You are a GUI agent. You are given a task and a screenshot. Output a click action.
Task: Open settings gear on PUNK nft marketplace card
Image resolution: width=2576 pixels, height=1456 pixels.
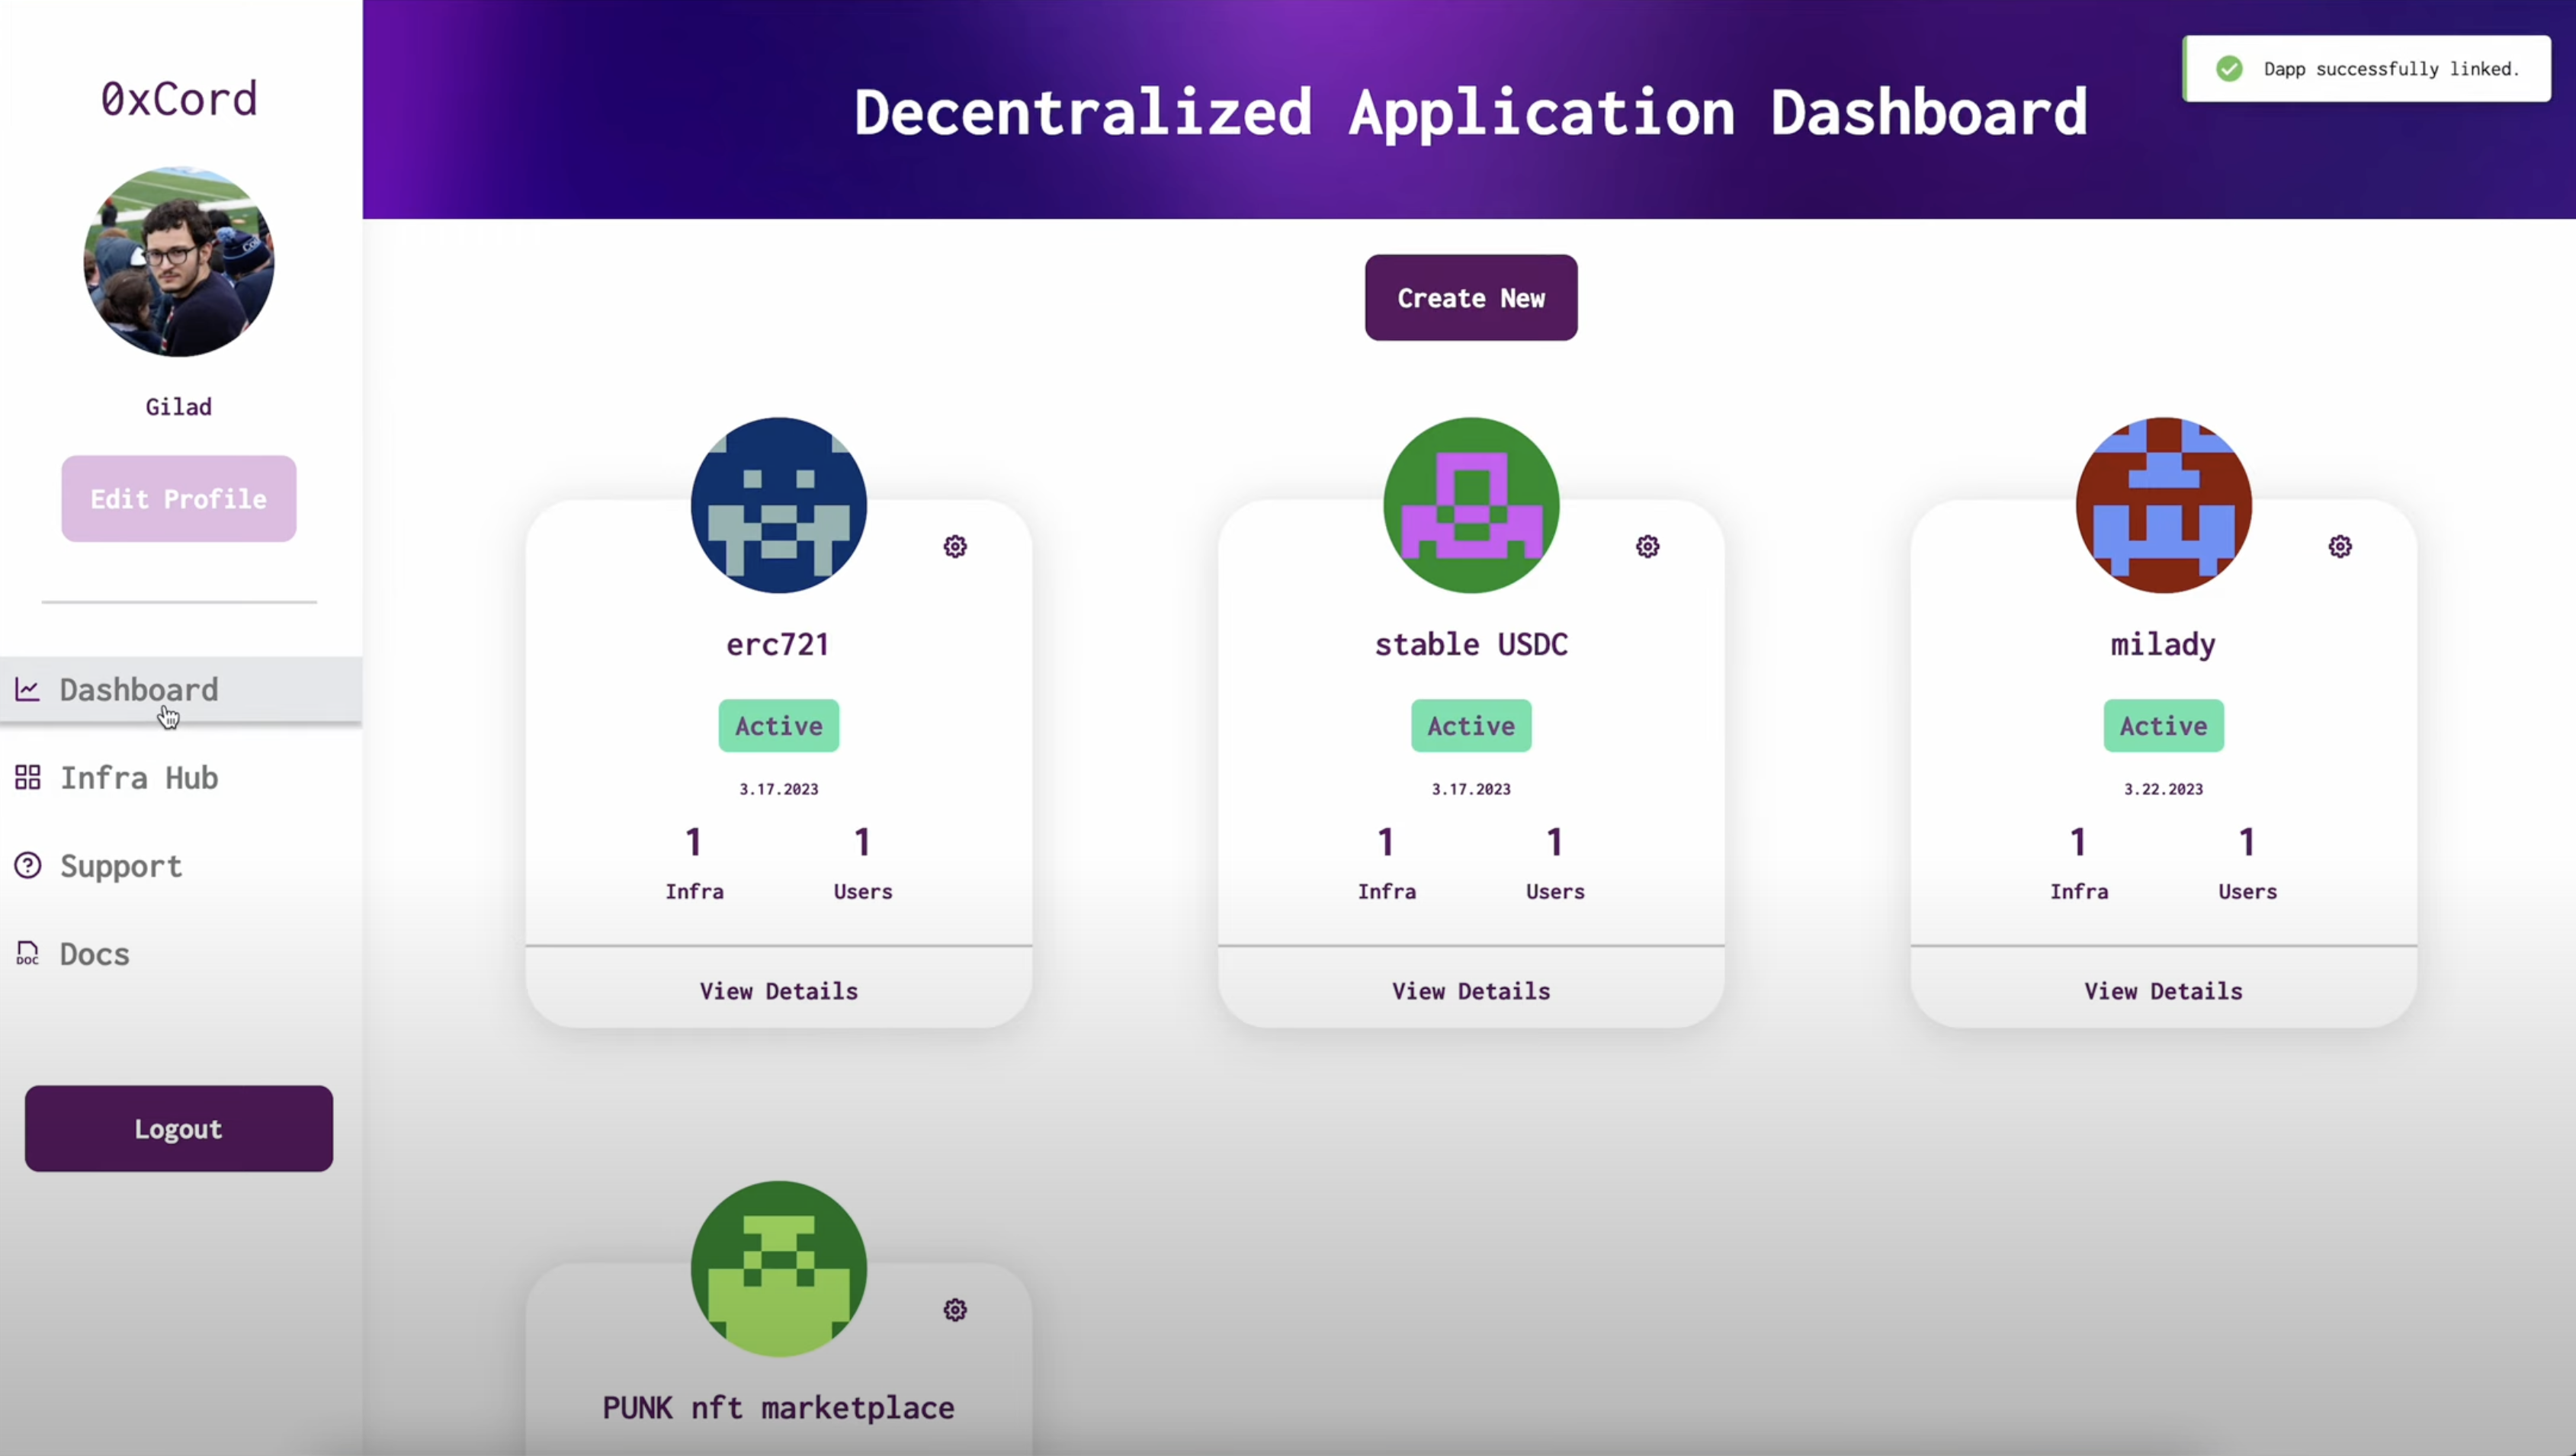(955, 1310)
